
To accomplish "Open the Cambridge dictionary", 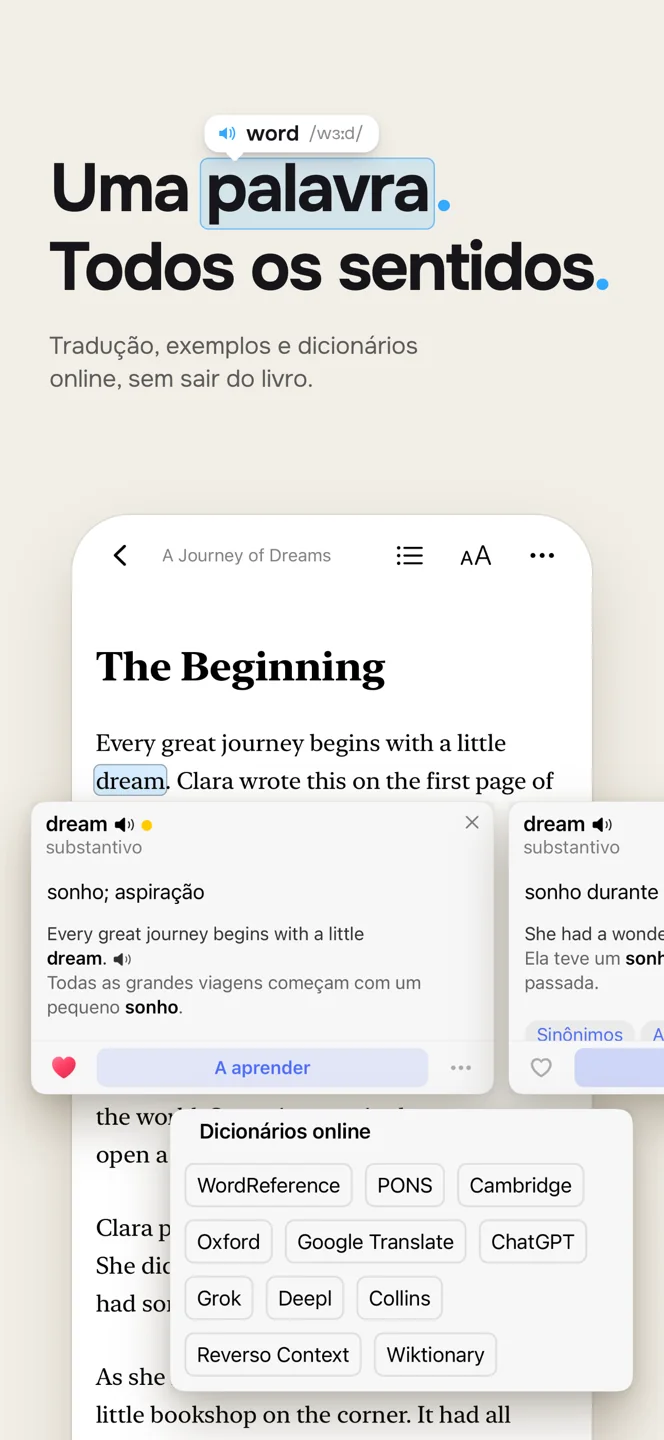I will 520,1185.
